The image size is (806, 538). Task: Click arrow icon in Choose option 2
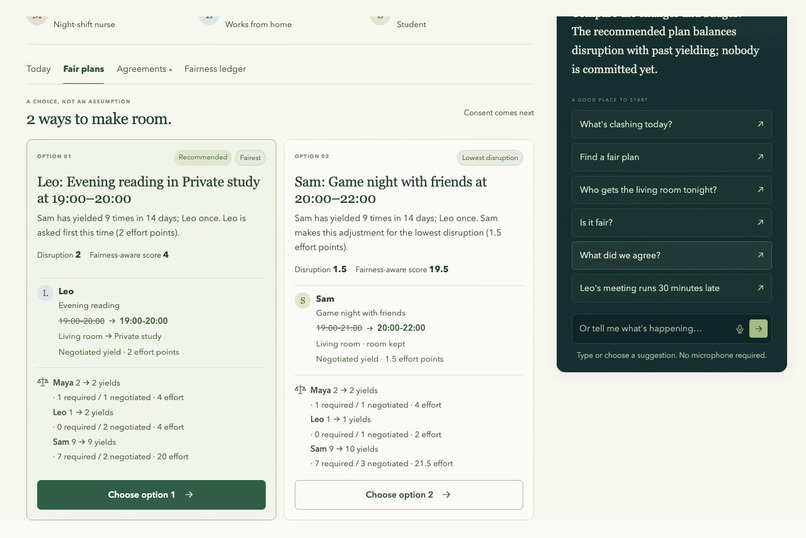point(447,494)
